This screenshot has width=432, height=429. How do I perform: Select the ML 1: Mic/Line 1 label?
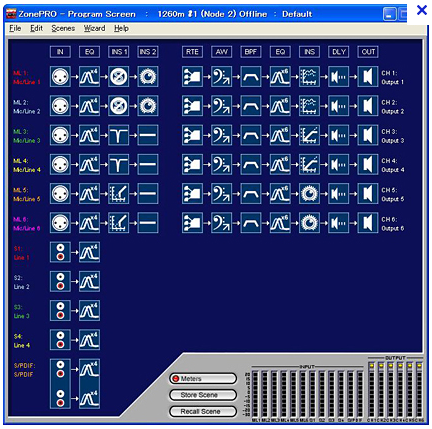click(x=27, y=77)
